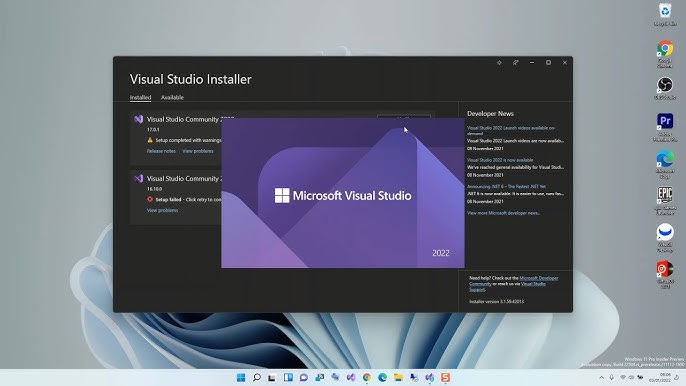This screenshot has height=386, width=686.
Task: Click the Visual Studio Community 16.10.0 logo icon
Action: pyautogui.click(x=139, y=178)
